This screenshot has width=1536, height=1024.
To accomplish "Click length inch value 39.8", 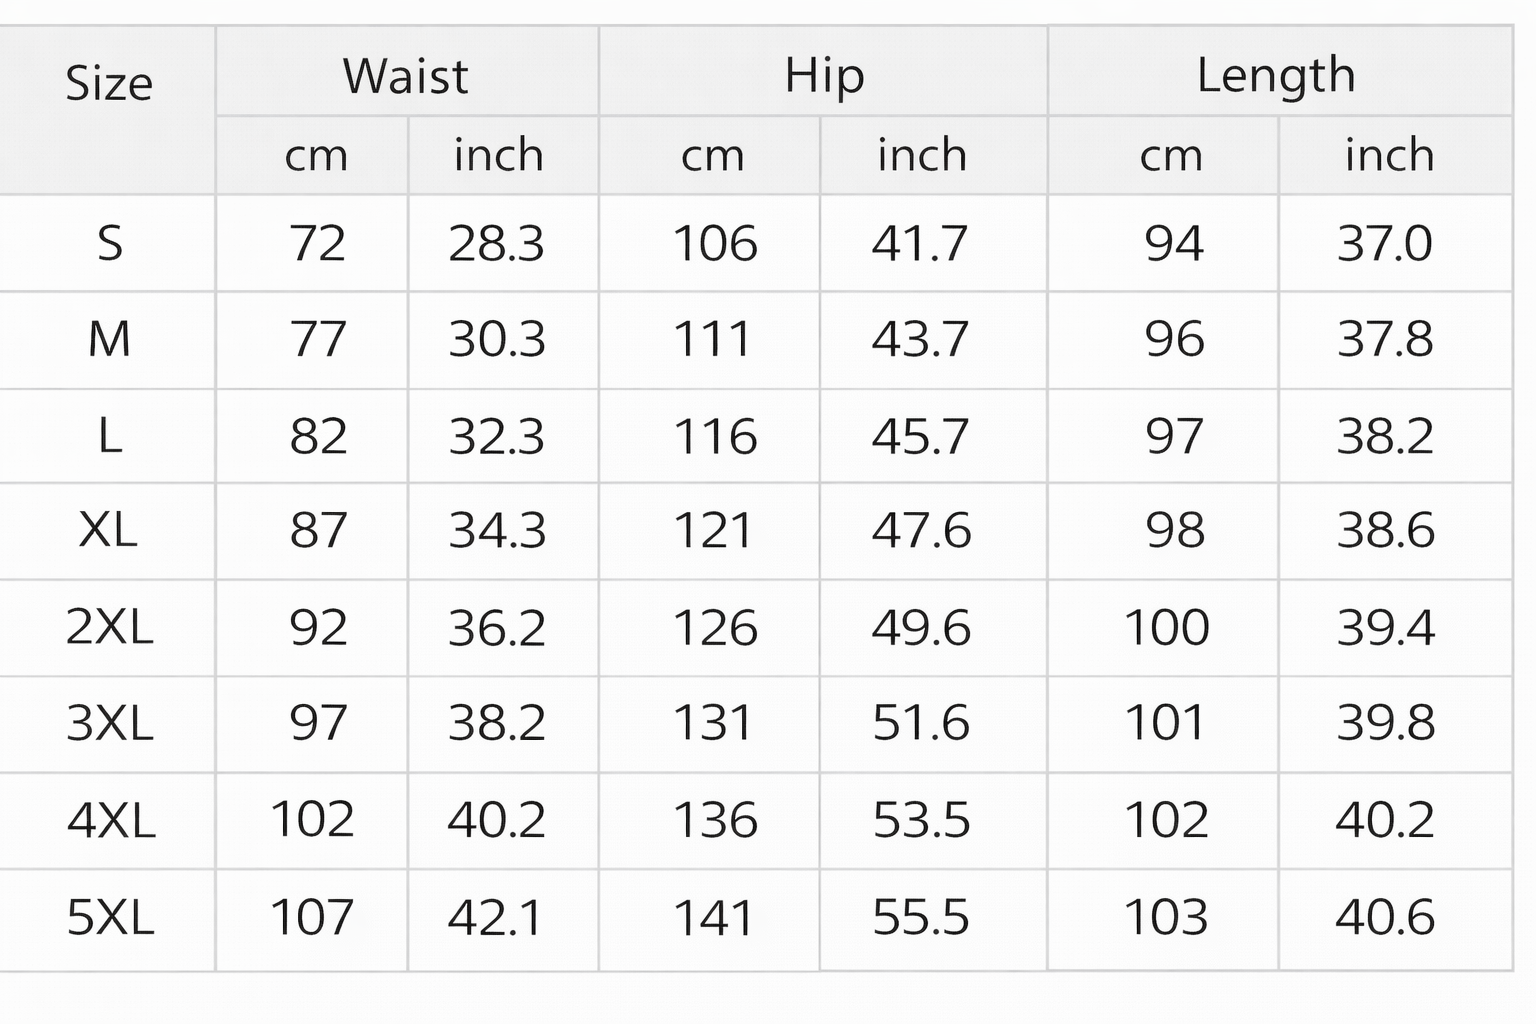I will point(1385,722).
